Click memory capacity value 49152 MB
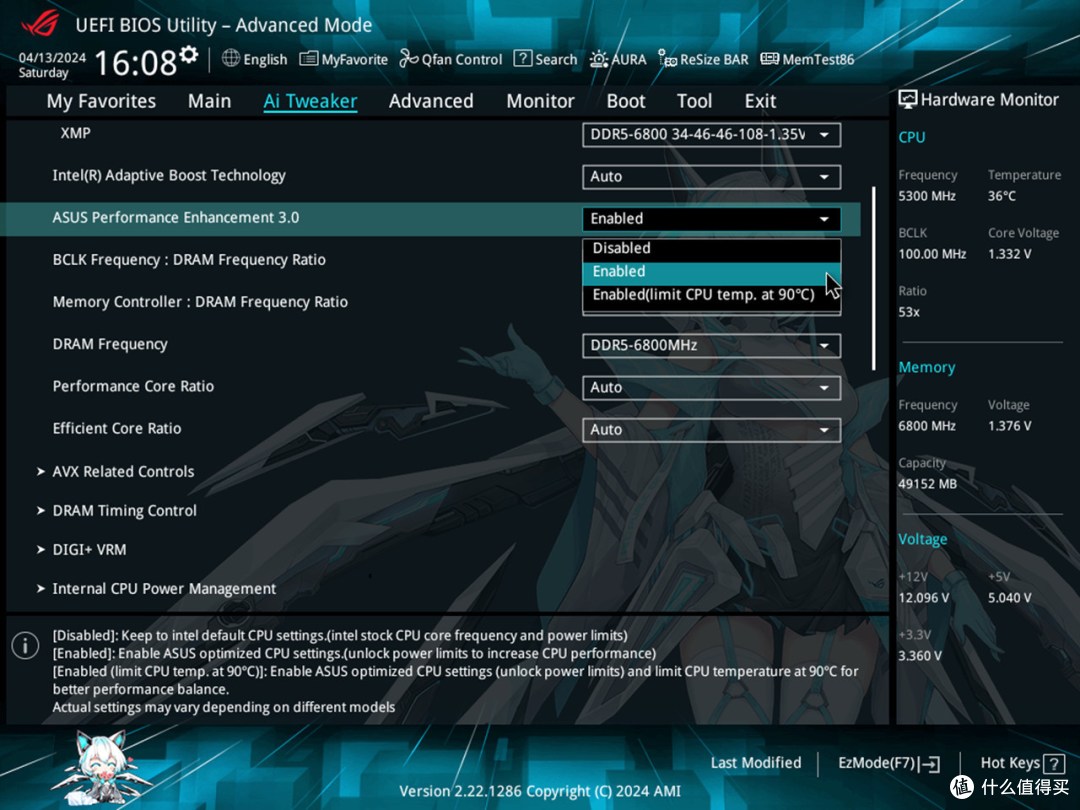Image resolution: width=1080 pixels, height=810 pixels. (928, 484)
